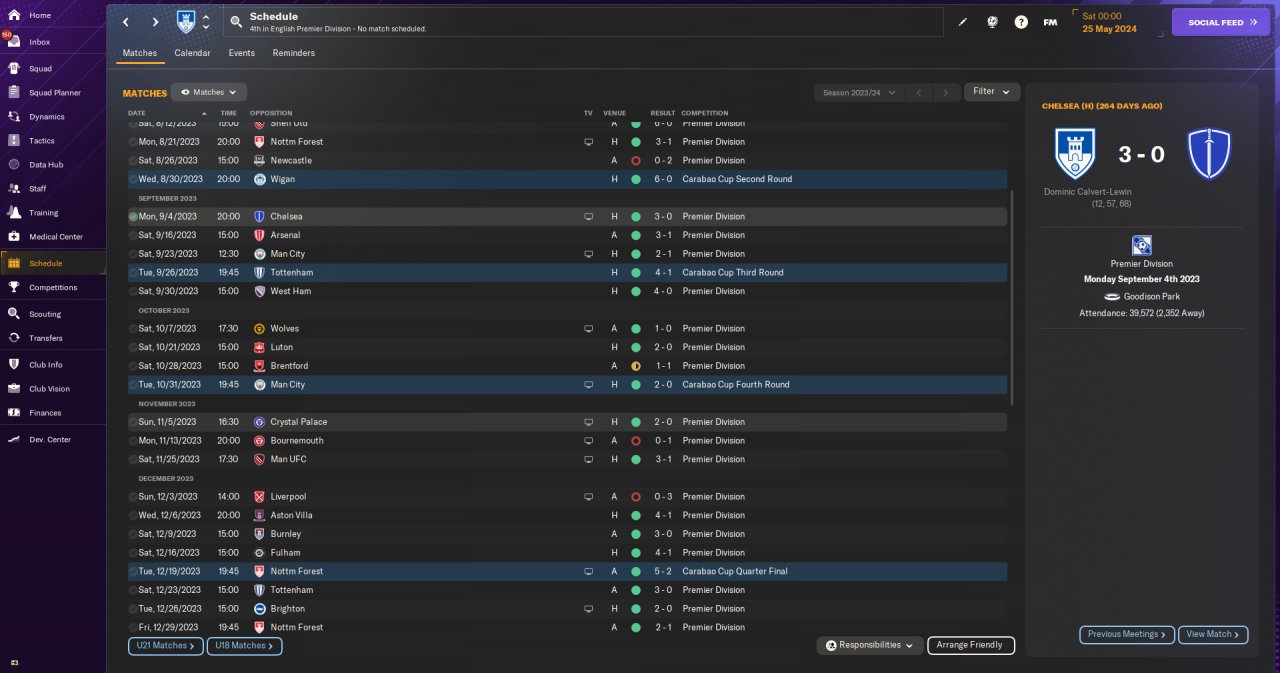Click the View Match button
The image size is (1280, 673).
[x=1214, y=634]
